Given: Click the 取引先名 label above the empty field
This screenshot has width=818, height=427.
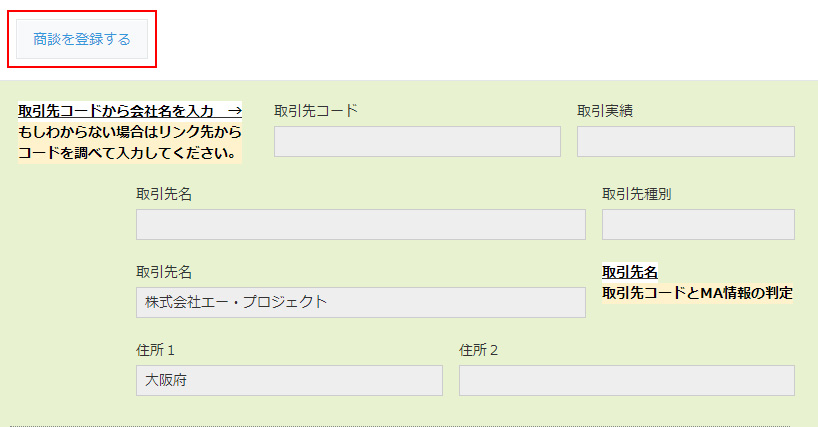Looking at the screenshot, I should pyautogui.click(x=164, y=194).
